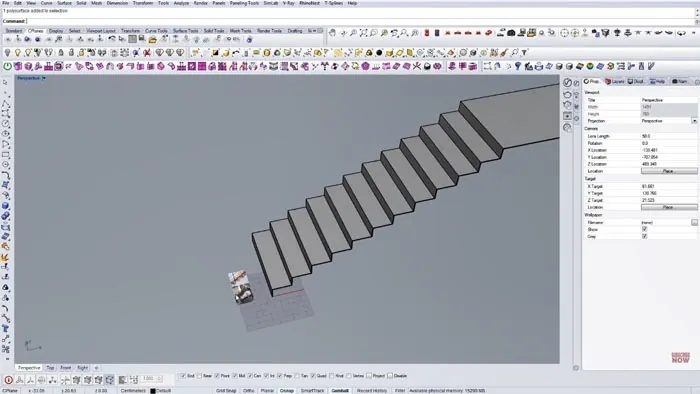Image resolution: width=700 pixels, height=394 pixels.
Task: Click the paintbrush icon in toolbar
Action: pos(504,53)
